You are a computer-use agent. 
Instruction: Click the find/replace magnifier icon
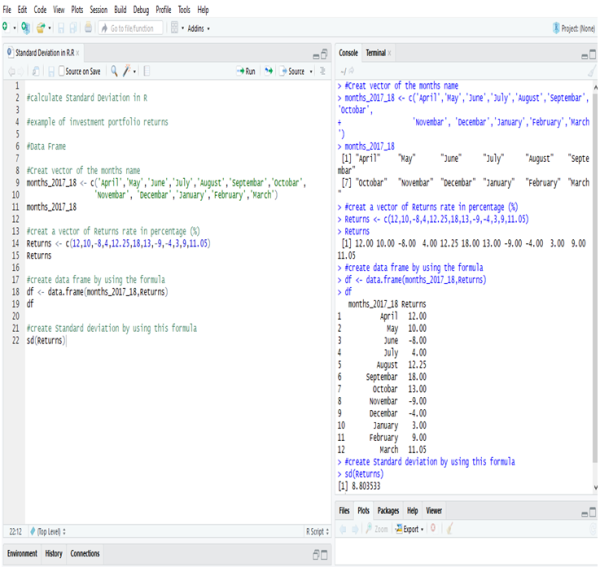coord(114,71)
